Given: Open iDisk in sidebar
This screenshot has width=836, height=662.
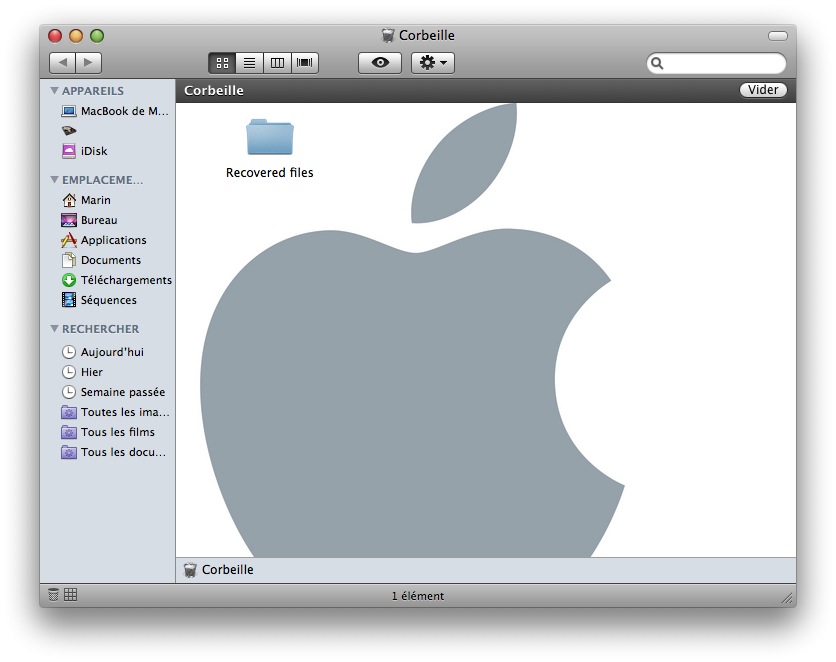Looking at the screenshot, I should (x=108, y=151).
